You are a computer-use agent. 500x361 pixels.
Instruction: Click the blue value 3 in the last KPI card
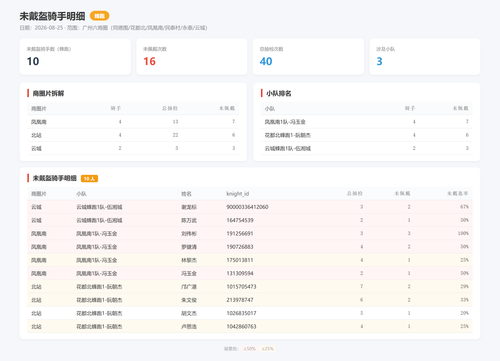[379, 61]
